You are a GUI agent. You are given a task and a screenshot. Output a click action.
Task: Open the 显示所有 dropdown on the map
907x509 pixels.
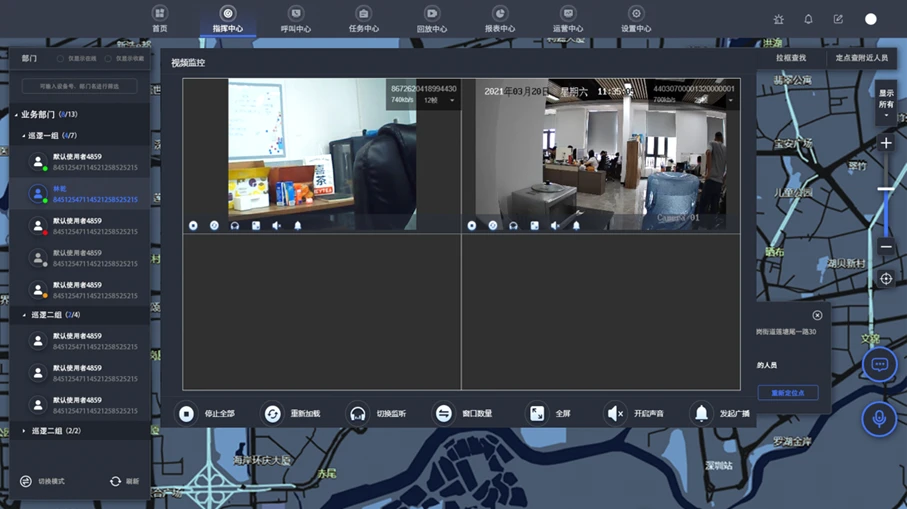click(886, 104)
